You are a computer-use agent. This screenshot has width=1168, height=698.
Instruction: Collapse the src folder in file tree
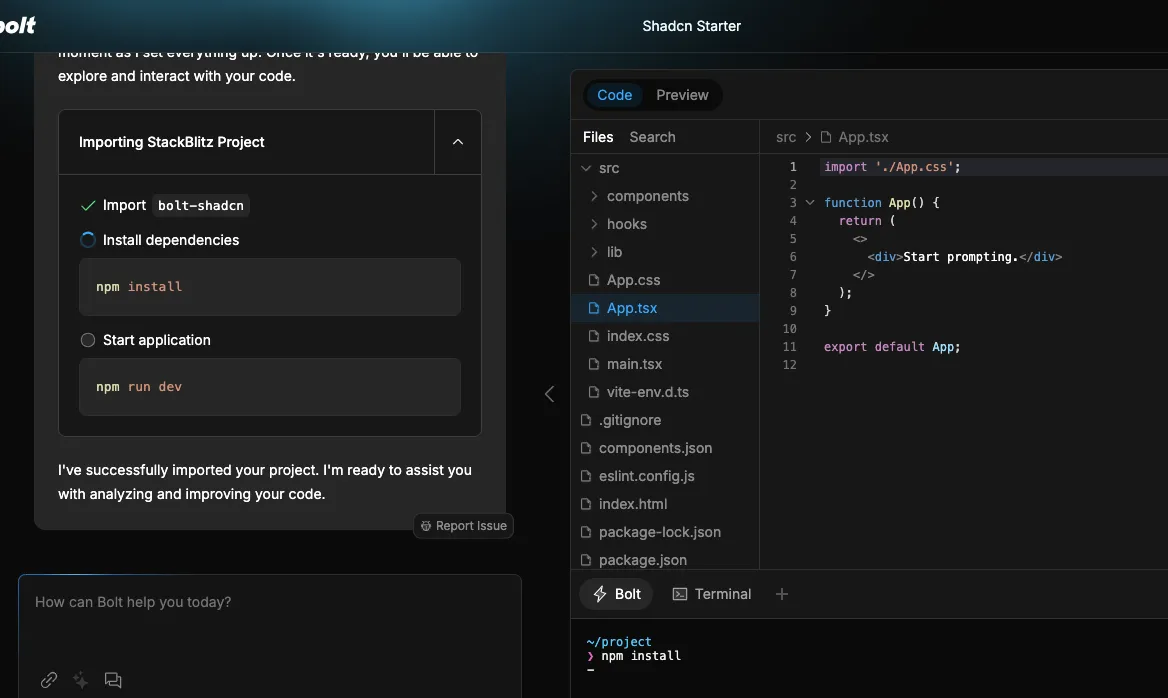pyautogui.click(x=586, y=168)
